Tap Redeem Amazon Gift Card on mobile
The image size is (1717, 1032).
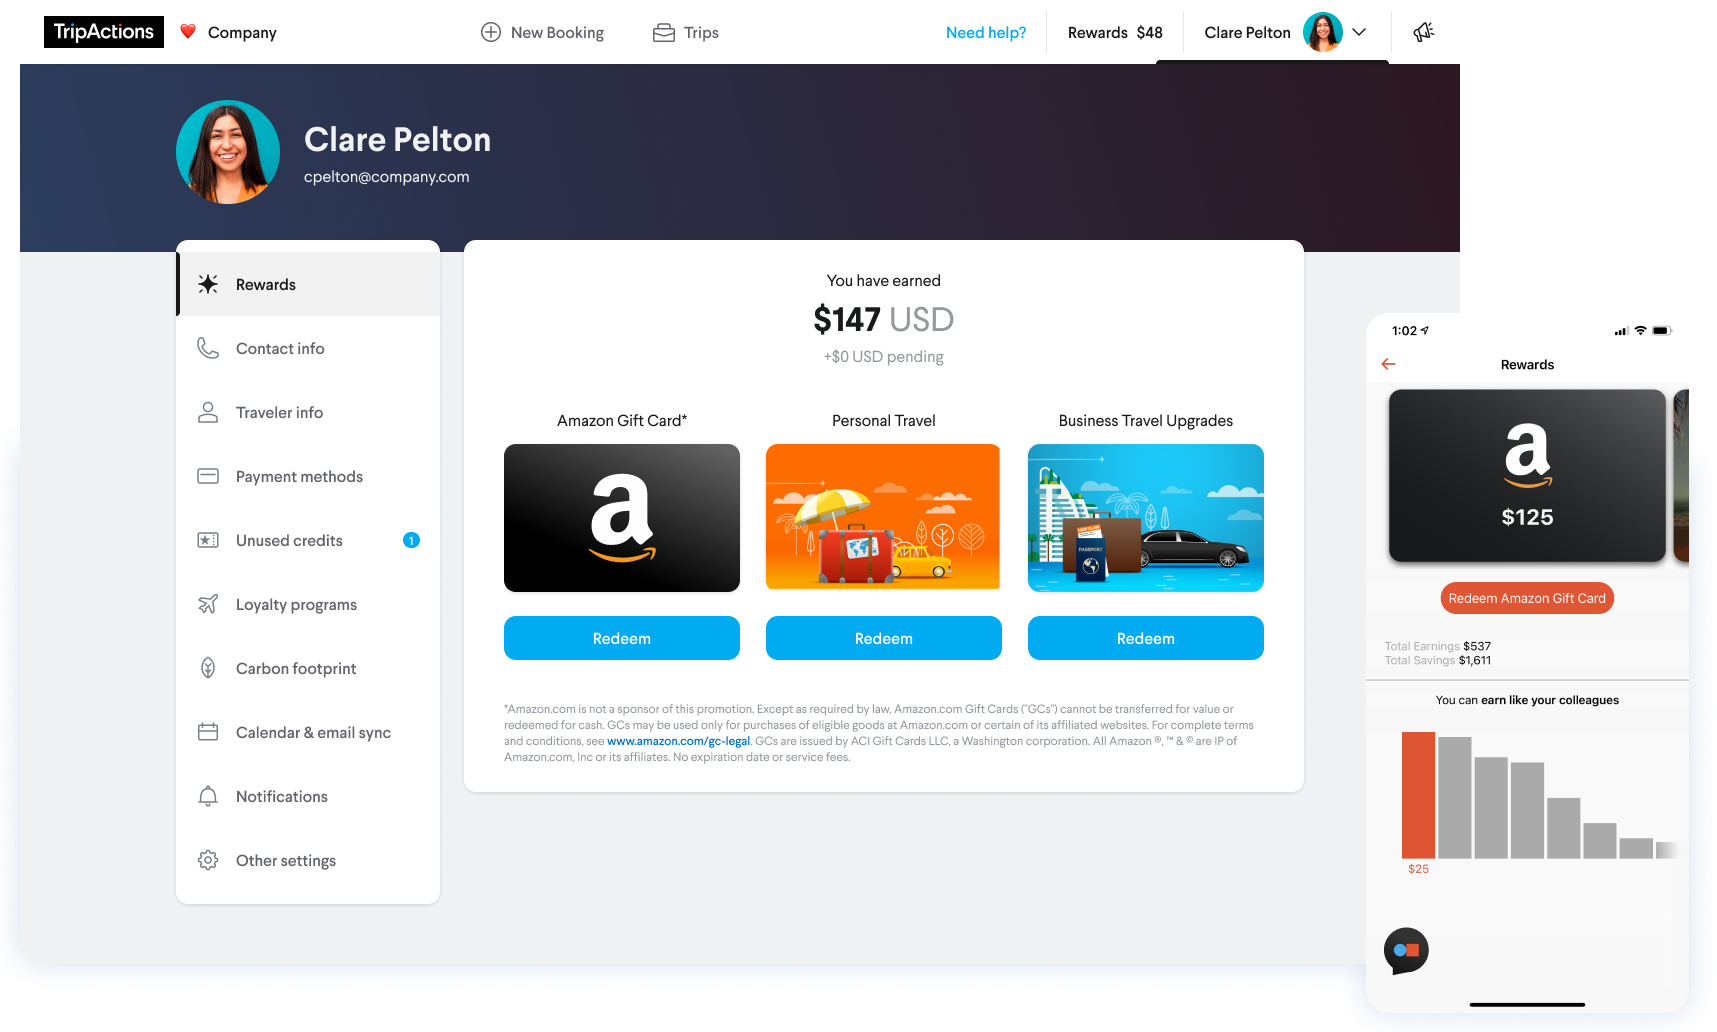click(1527, 598)
